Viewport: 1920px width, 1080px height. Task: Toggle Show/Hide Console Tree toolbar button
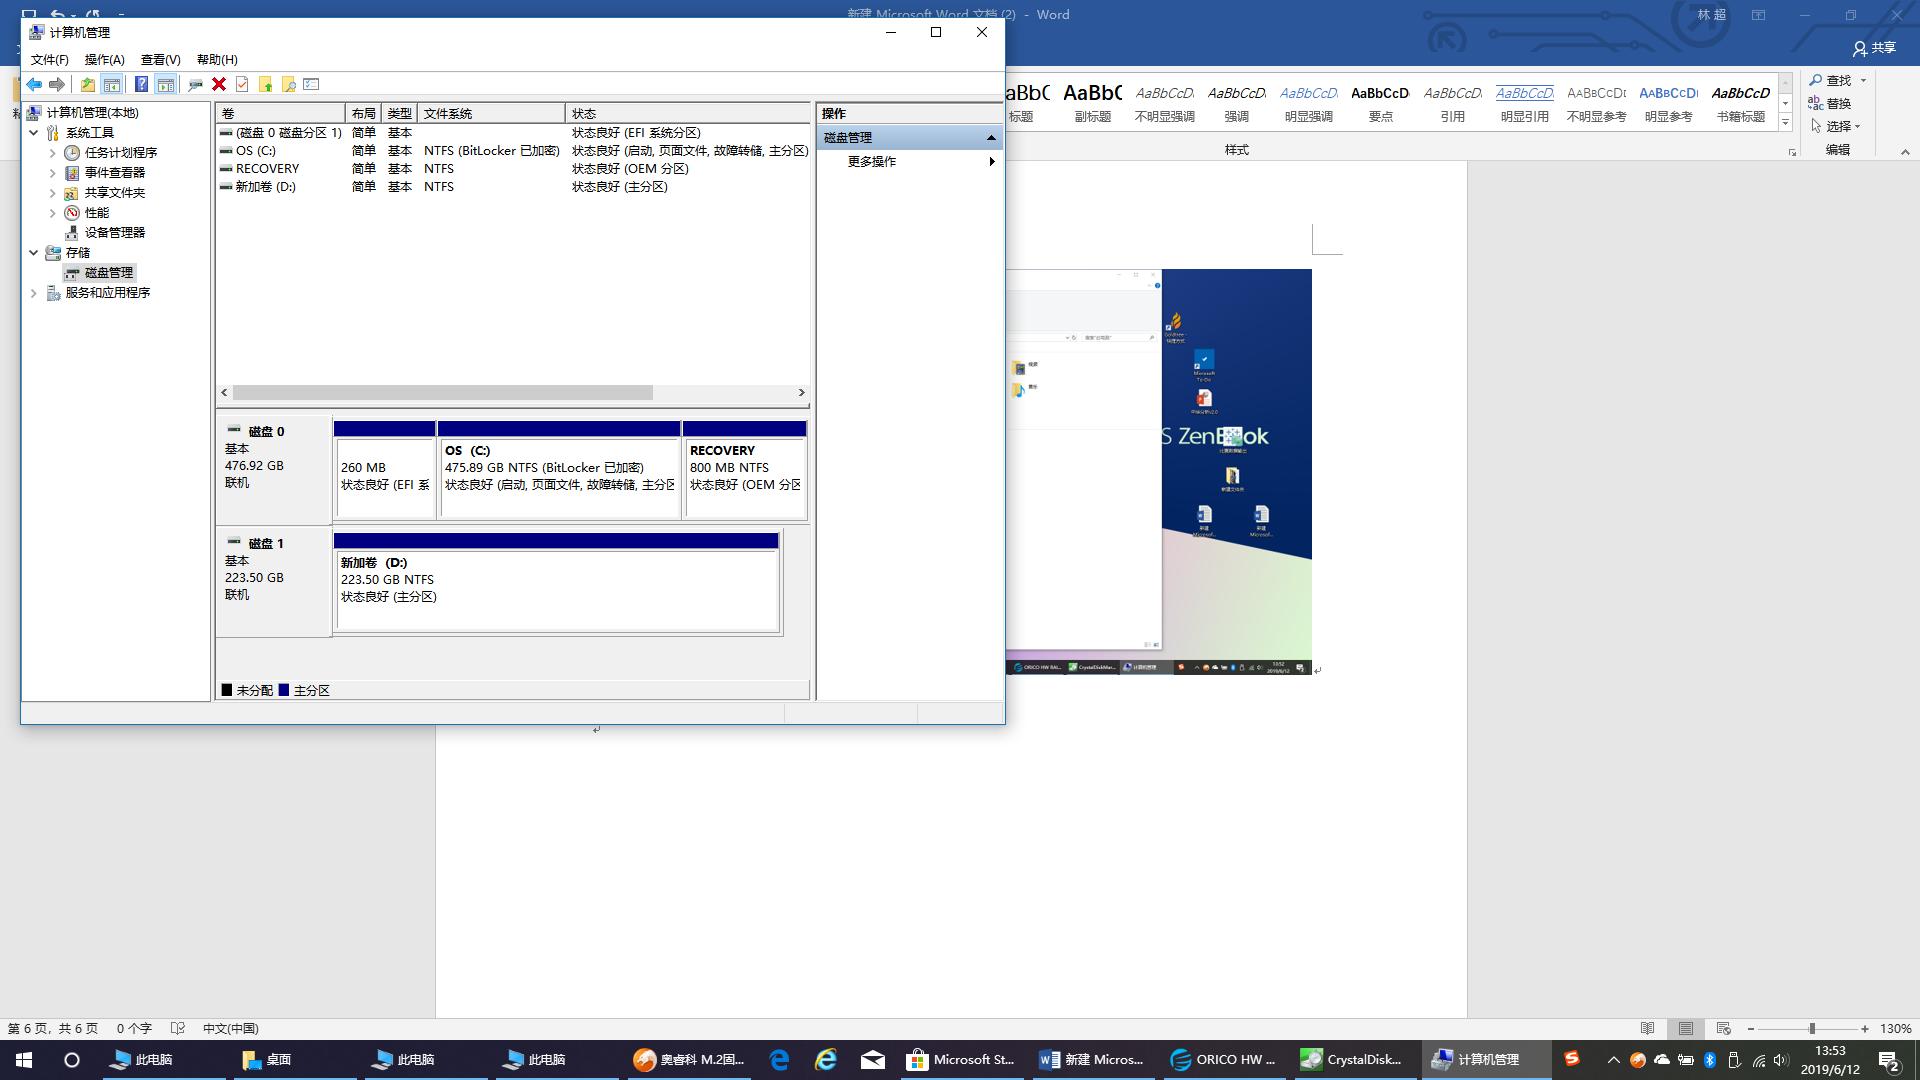[112, 85]
